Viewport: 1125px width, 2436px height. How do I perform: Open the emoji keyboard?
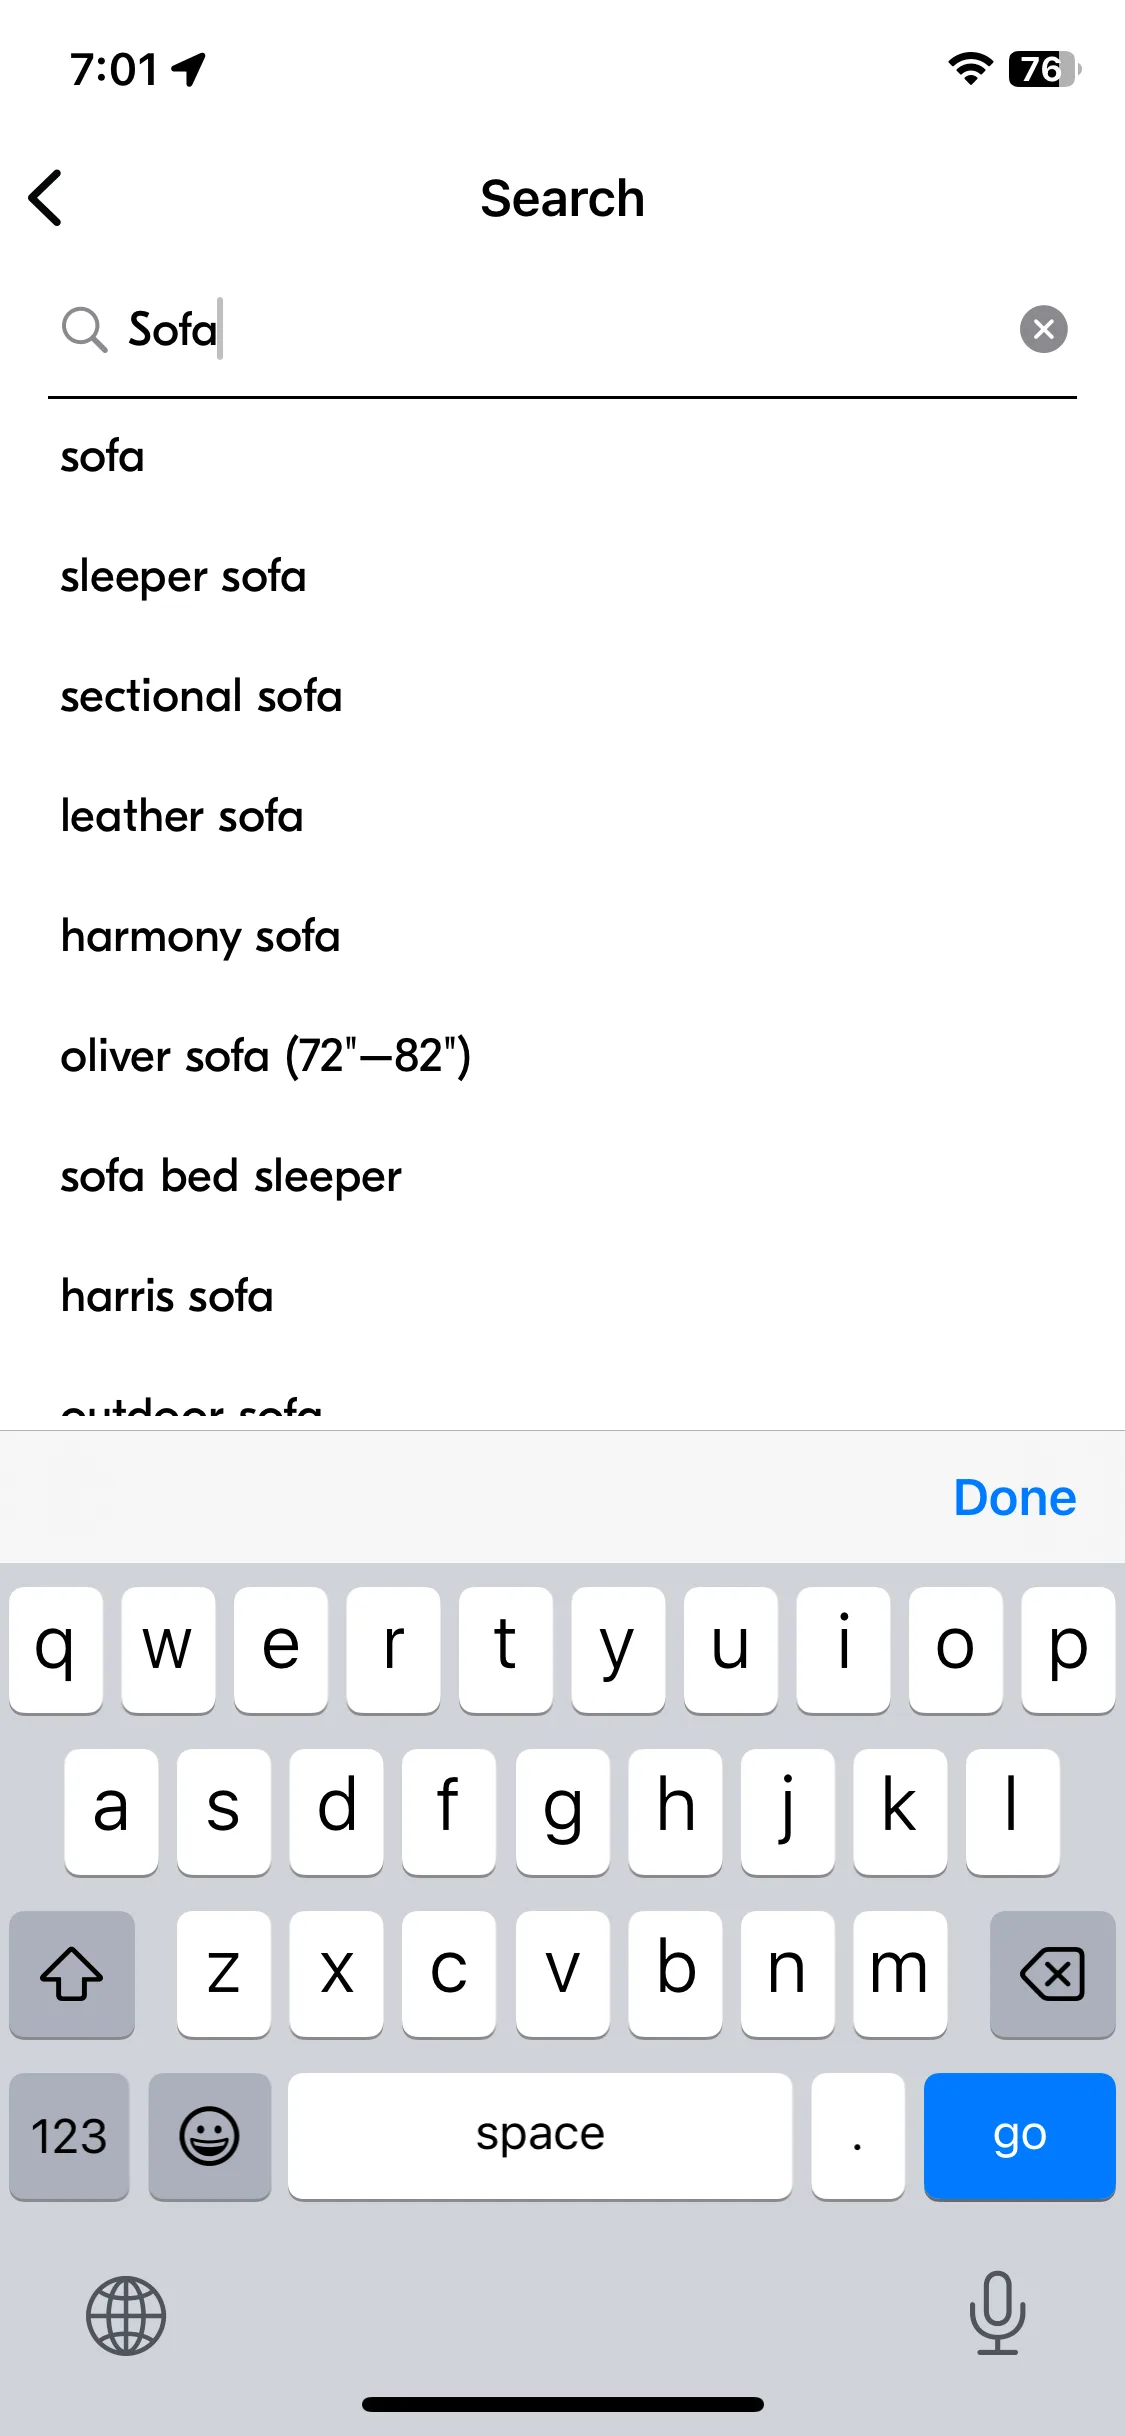[209, 2136]
